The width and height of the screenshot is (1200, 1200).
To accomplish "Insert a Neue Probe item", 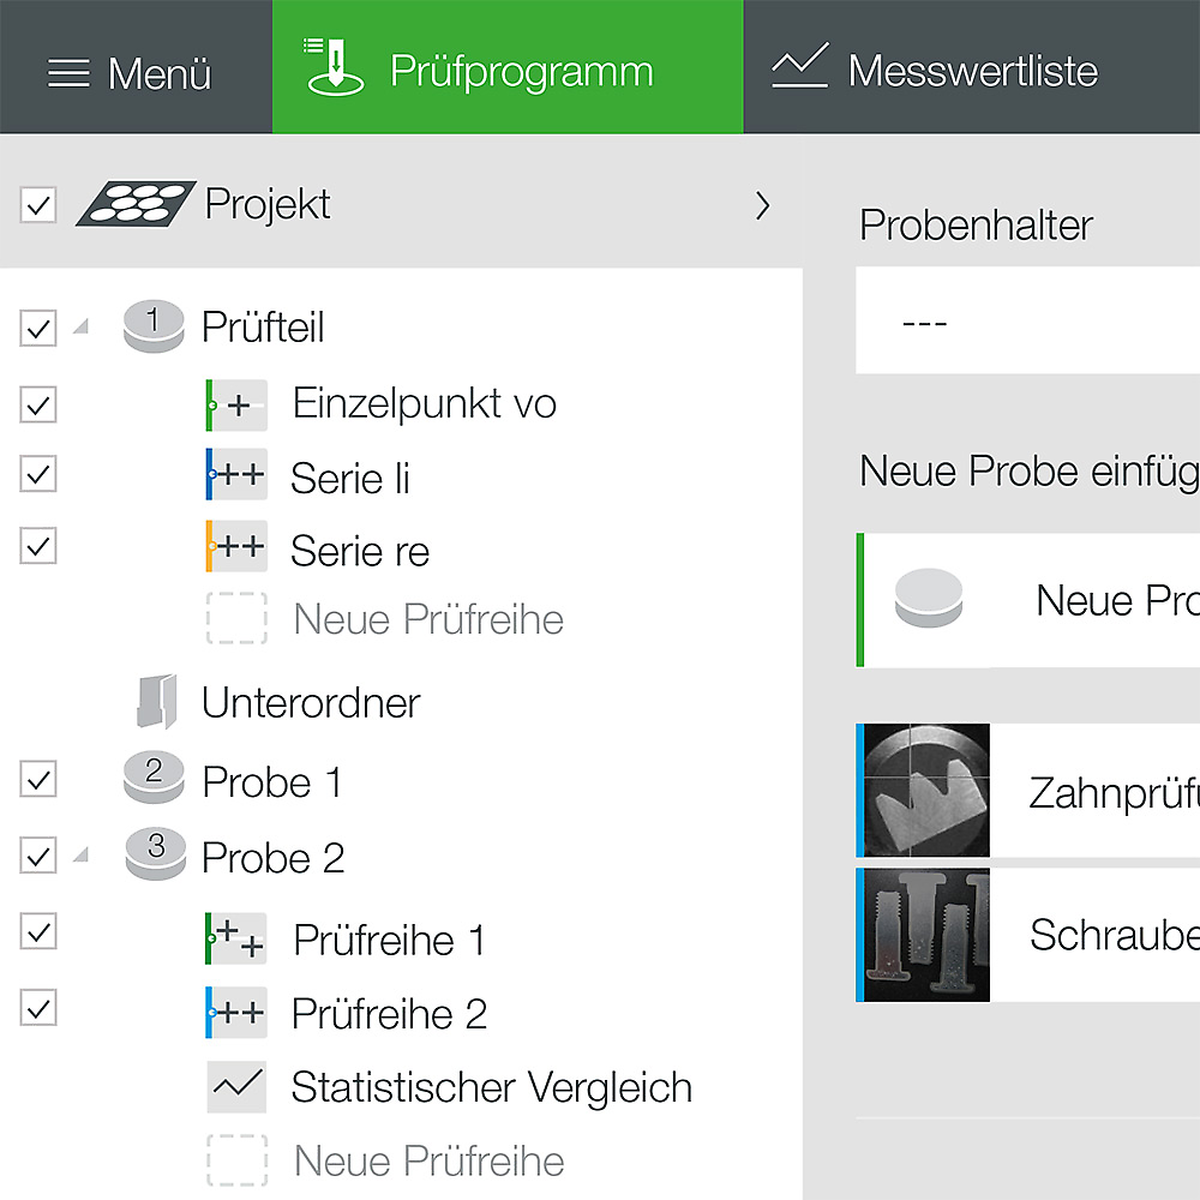I will pyautogui.click(x=1028, y=600).
